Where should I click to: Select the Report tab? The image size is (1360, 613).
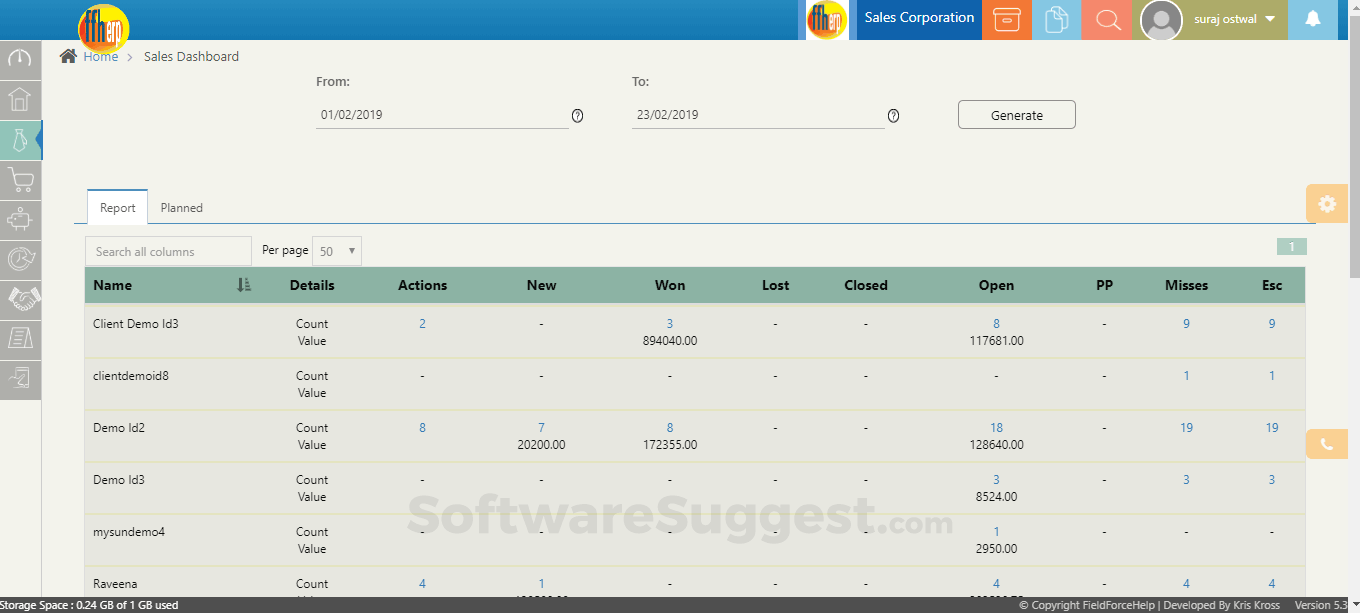(x=117, y=207)
